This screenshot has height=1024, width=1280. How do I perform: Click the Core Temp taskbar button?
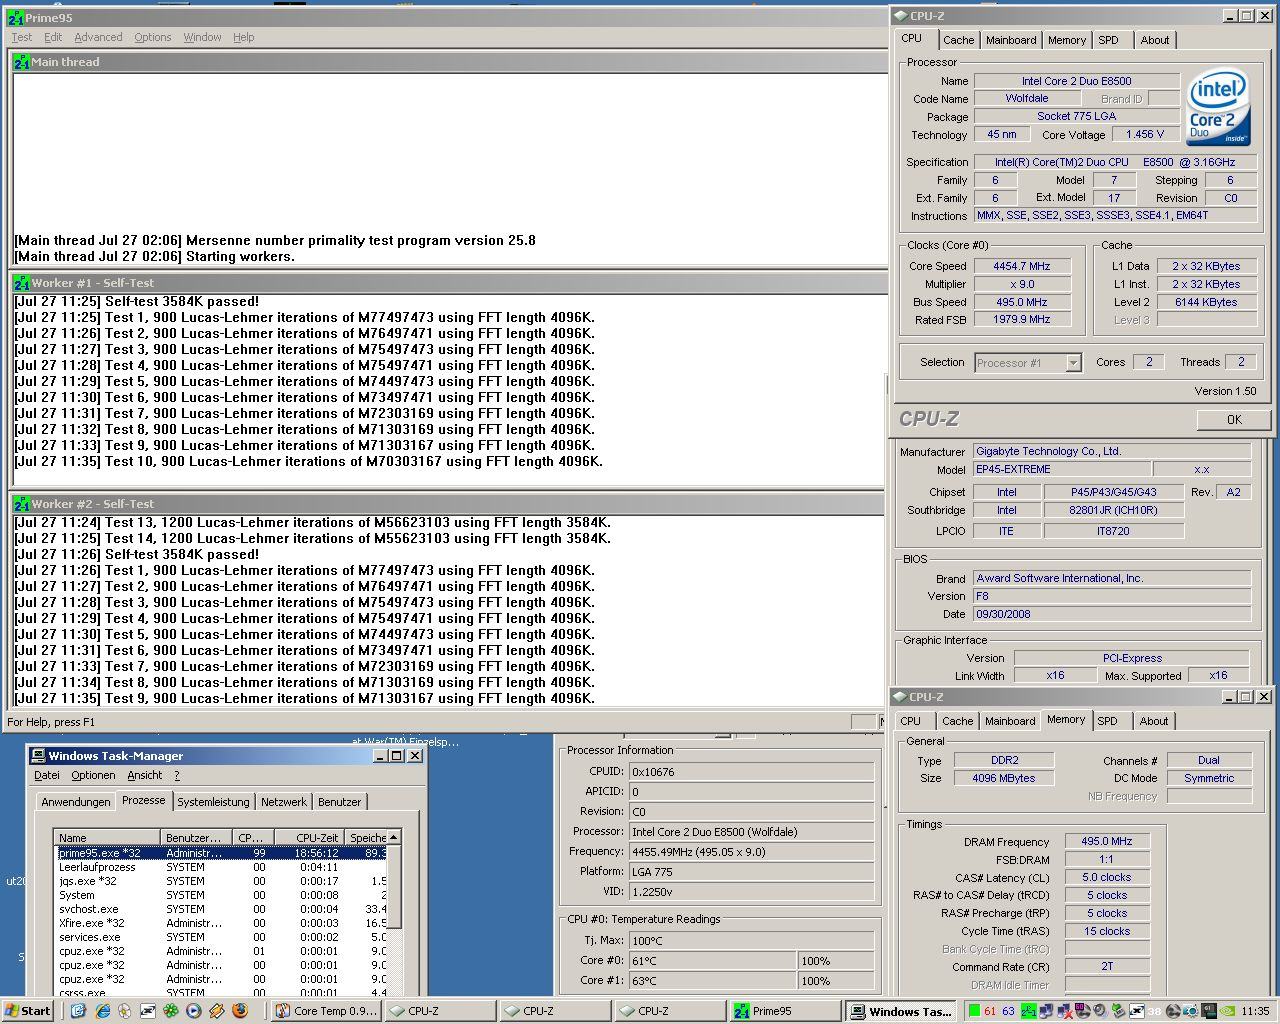point(326,1011)
